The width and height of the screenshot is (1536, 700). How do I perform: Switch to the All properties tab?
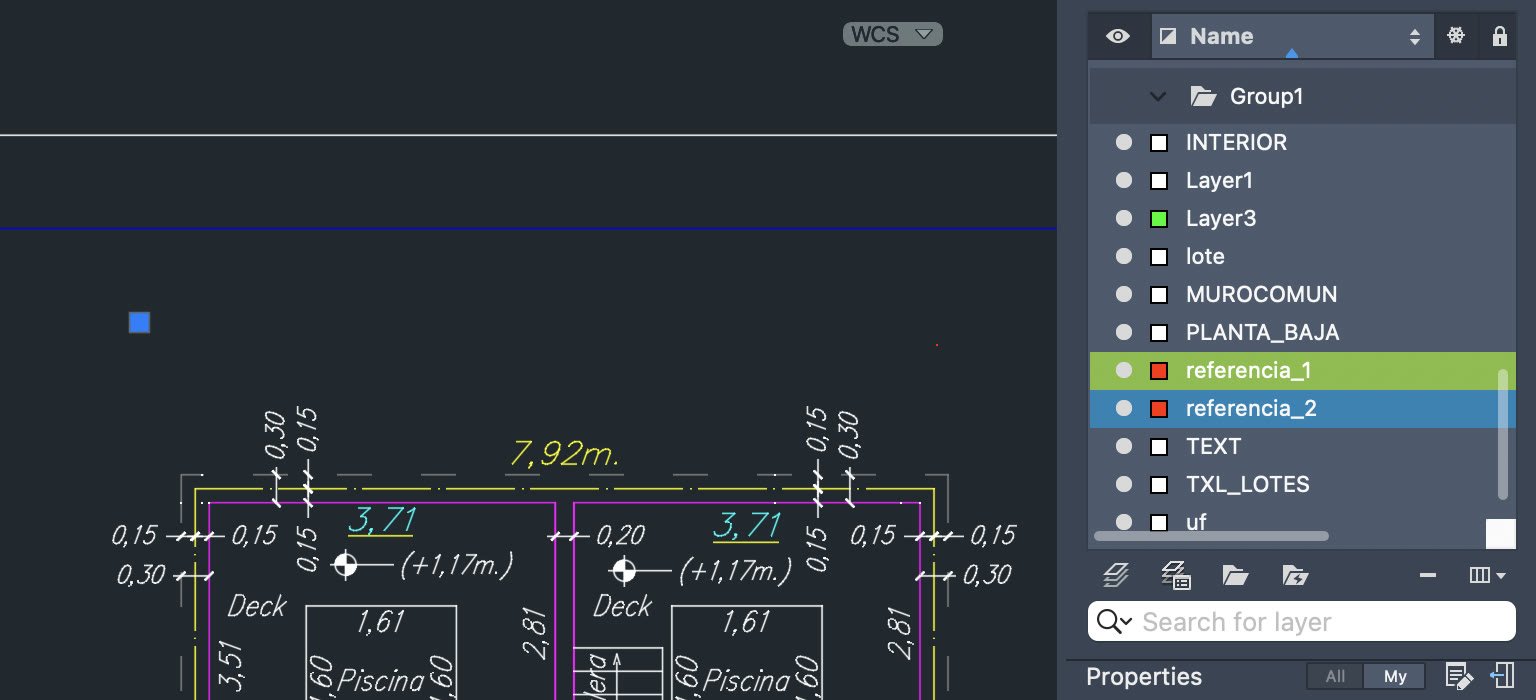click(x=1335, y=677)
